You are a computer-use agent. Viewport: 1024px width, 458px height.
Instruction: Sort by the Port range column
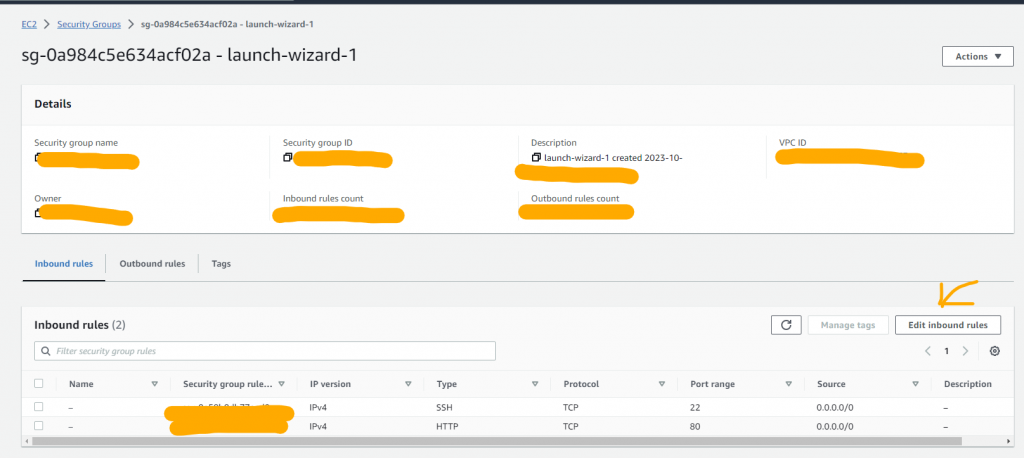pos(788,384)
